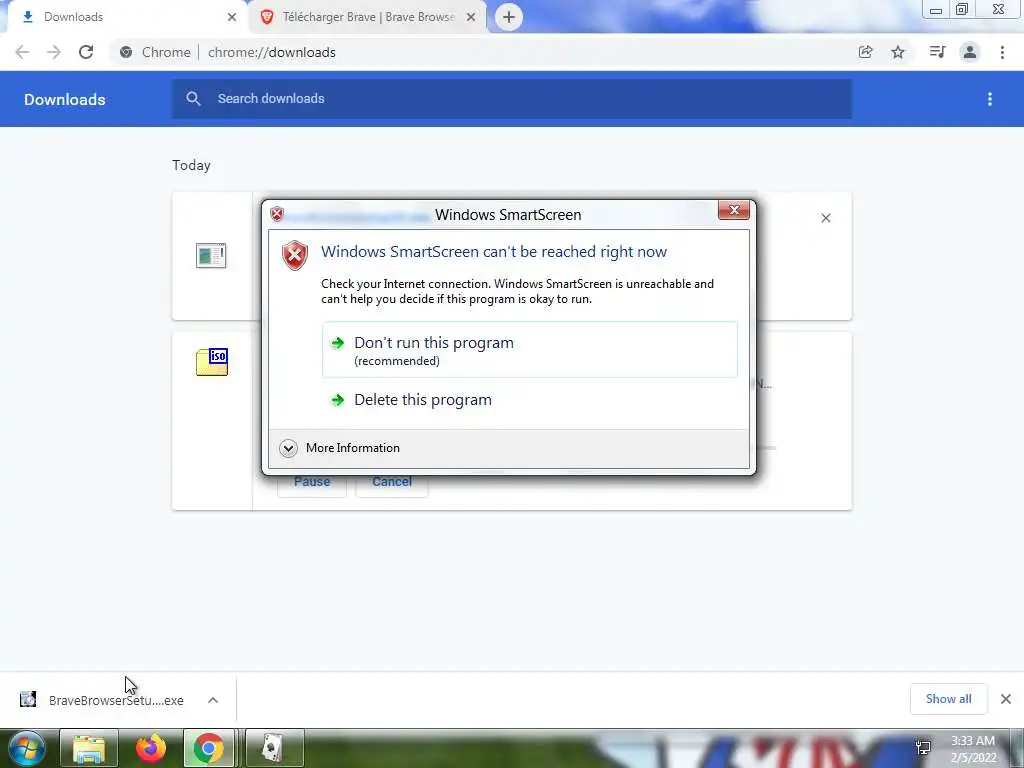Click the Chrome taskbar icon
Viewport: 1024px width, 768px height.
[208, 748]
